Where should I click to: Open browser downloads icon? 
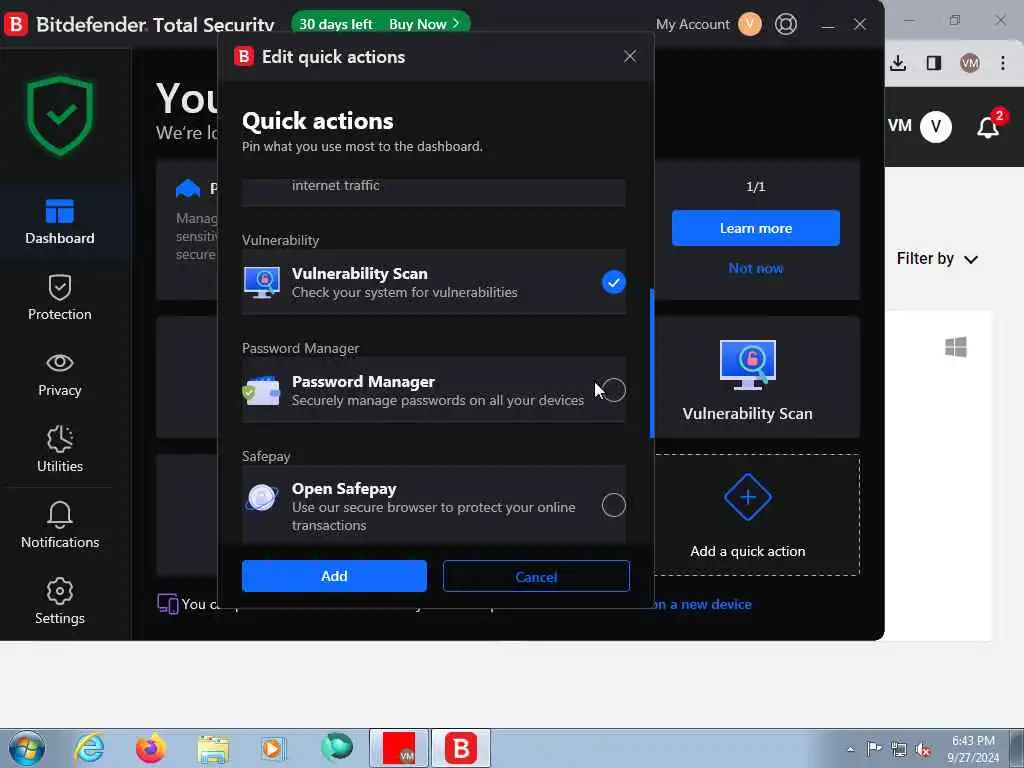(x=898, y=63)
